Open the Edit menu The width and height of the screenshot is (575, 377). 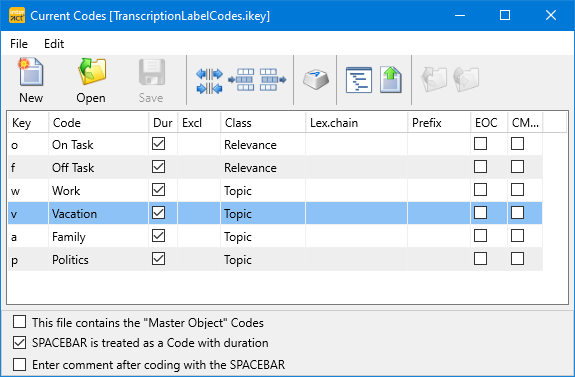pos(54,44)
